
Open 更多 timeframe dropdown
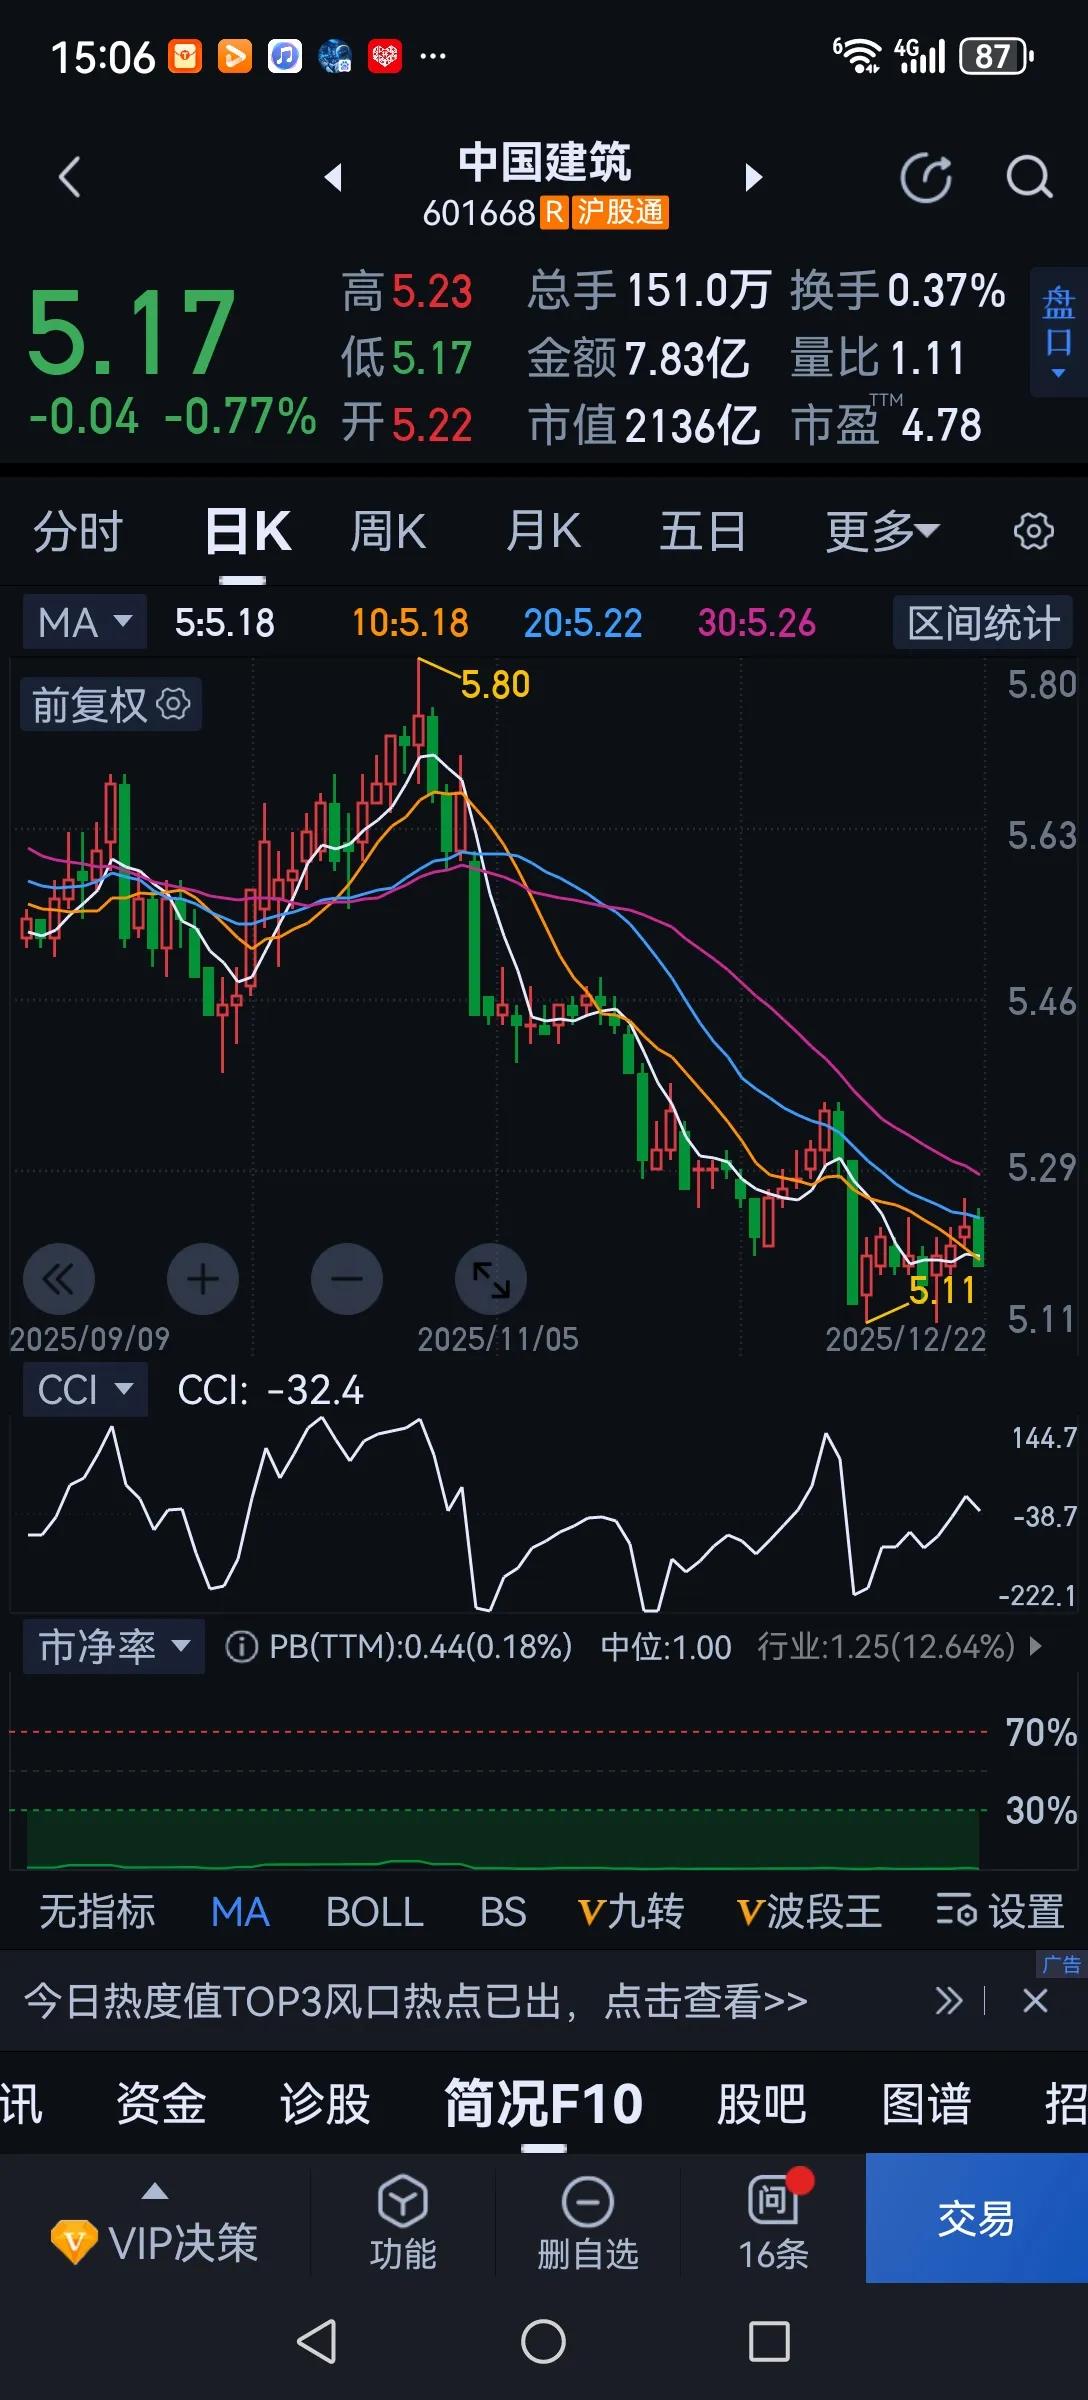tap(882, 531)
